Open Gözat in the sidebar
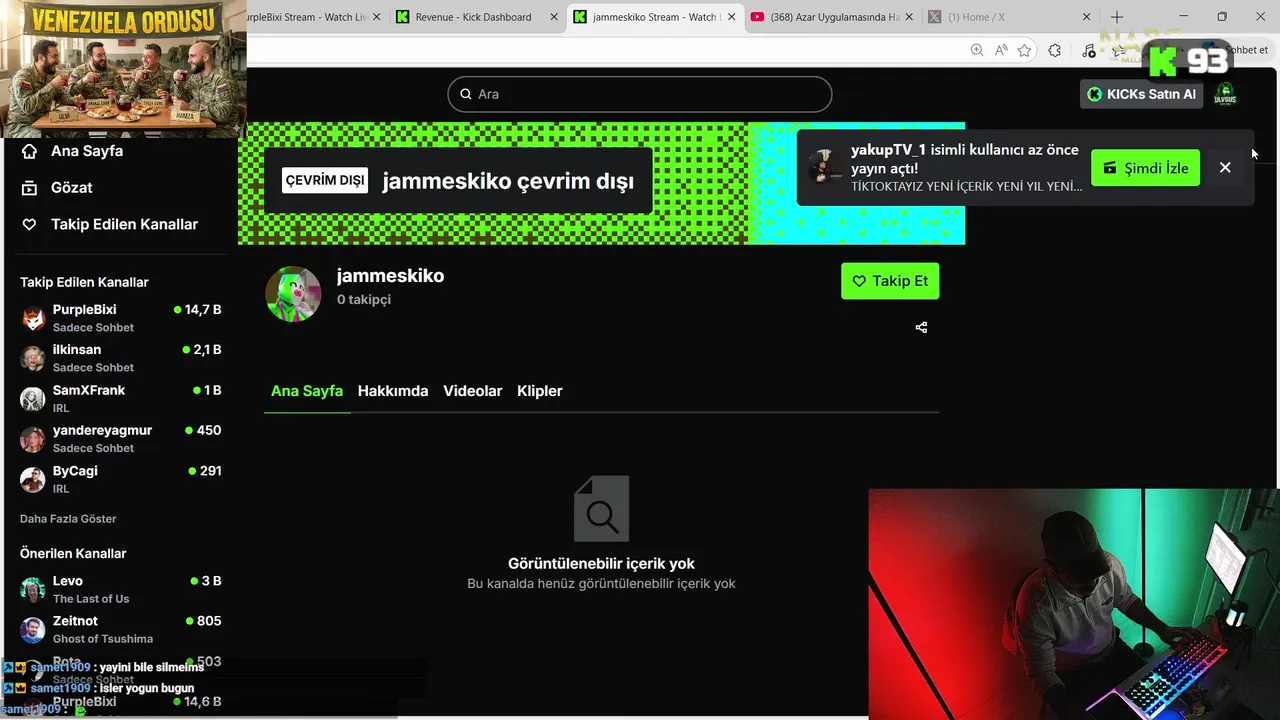Screen dimensions: 1280x720 click(58, 188)
